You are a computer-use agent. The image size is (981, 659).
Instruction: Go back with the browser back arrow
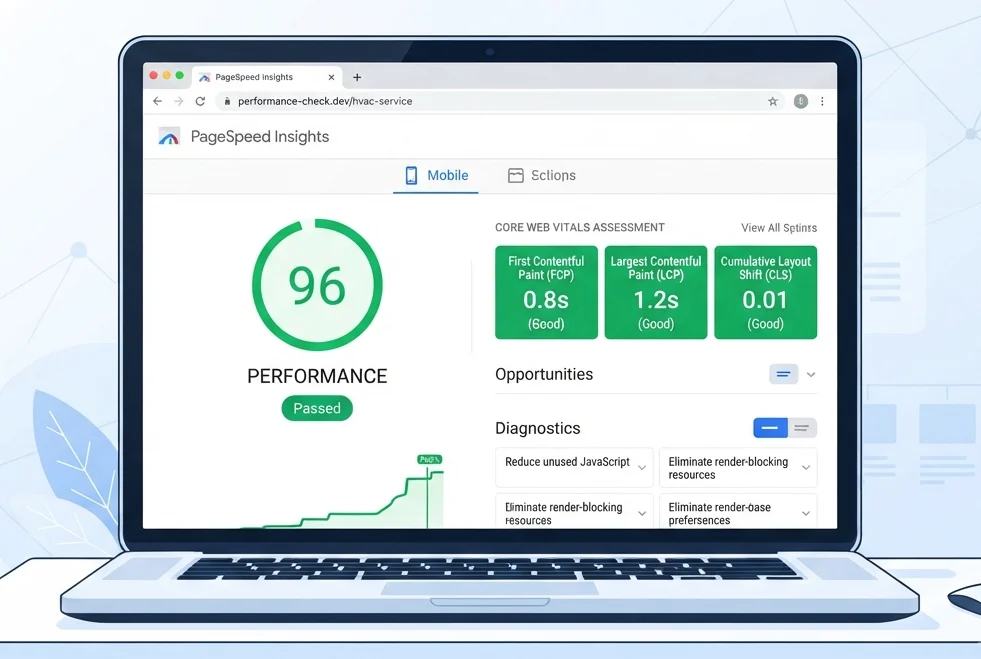(157, 101)
